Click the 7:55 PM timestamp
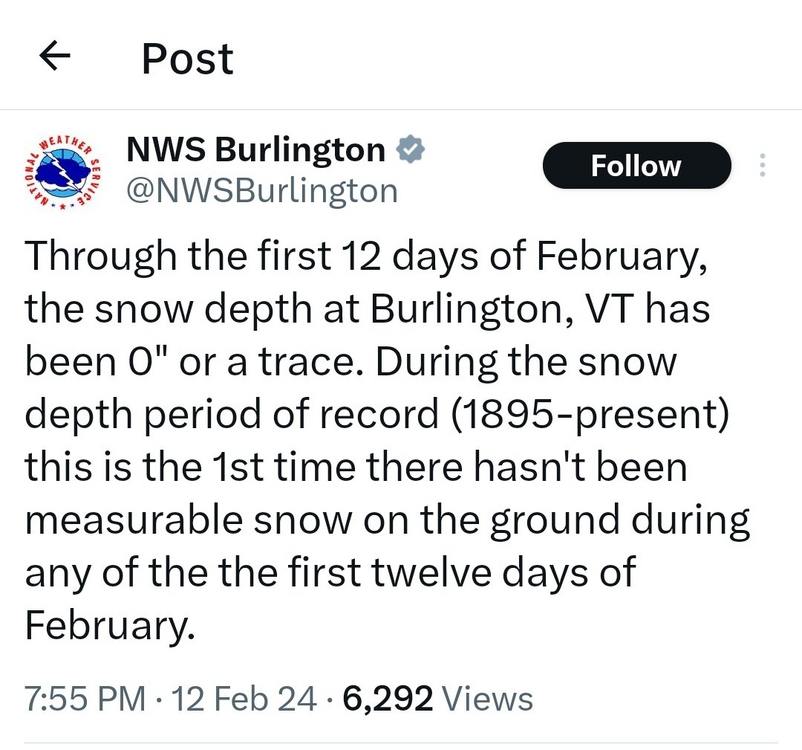 (x=85, y=698)
